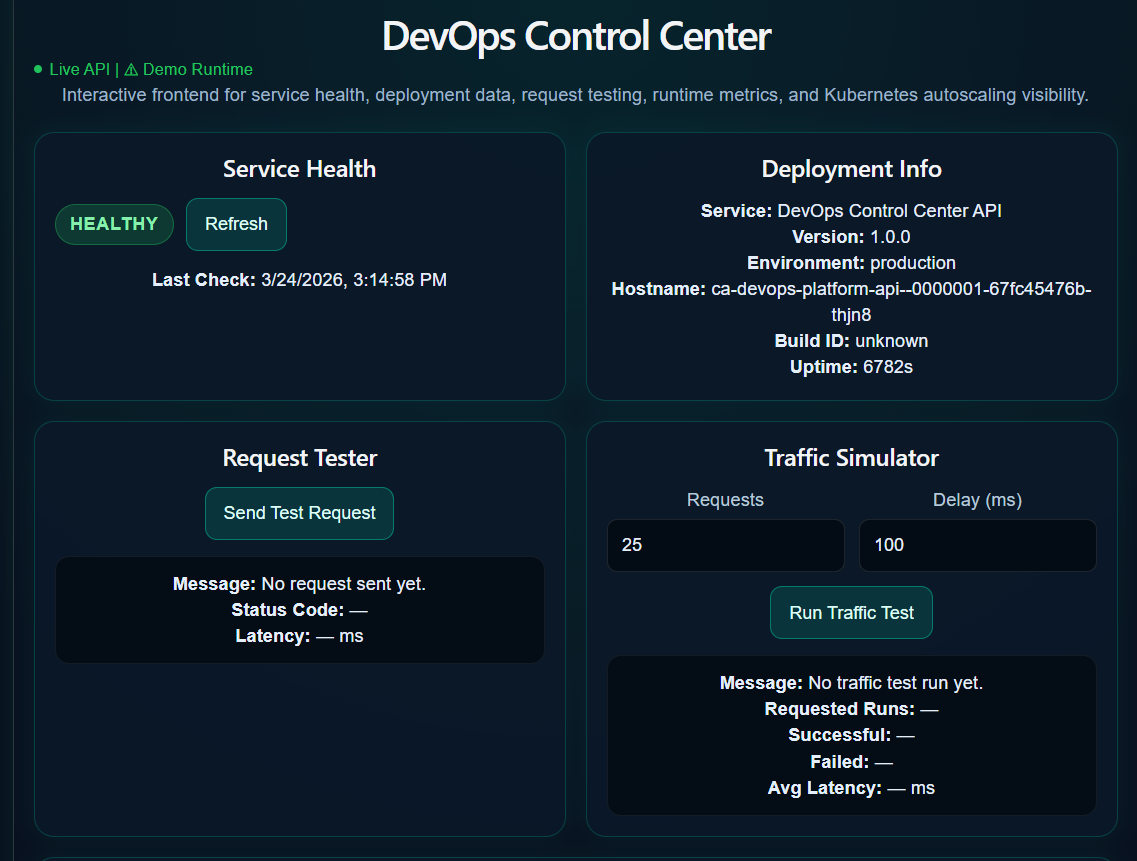Click the Service Health card heading
The image size is (1137, 861).
tap(299, 169)
